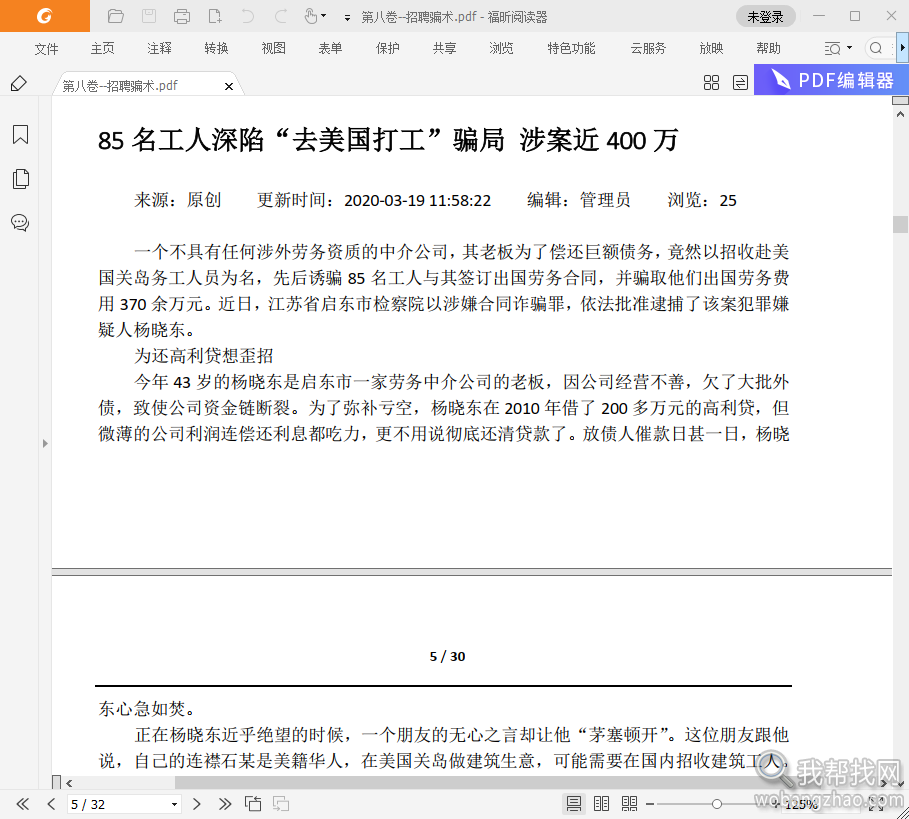The image size is (909, 819).
Task: Close the 第八卷--招聘骗术.pdf tab
Action: [x=229, y=86]
